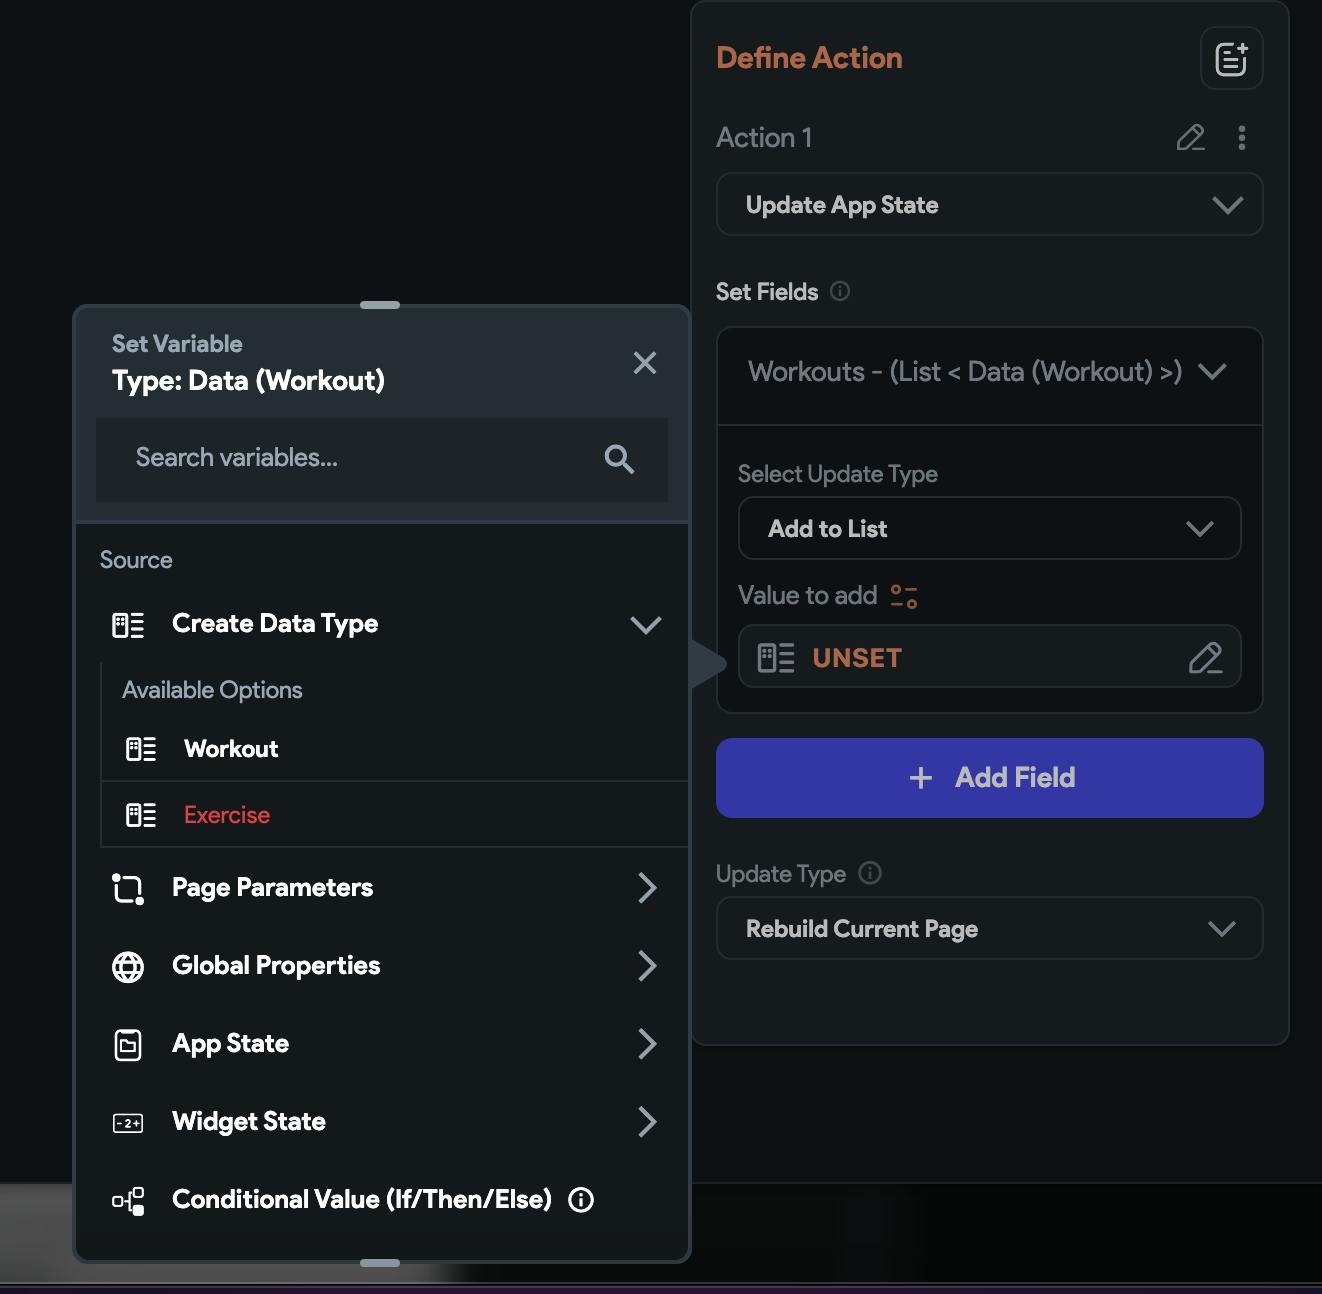
Task: Click the Add Field button
Action: 989,777
